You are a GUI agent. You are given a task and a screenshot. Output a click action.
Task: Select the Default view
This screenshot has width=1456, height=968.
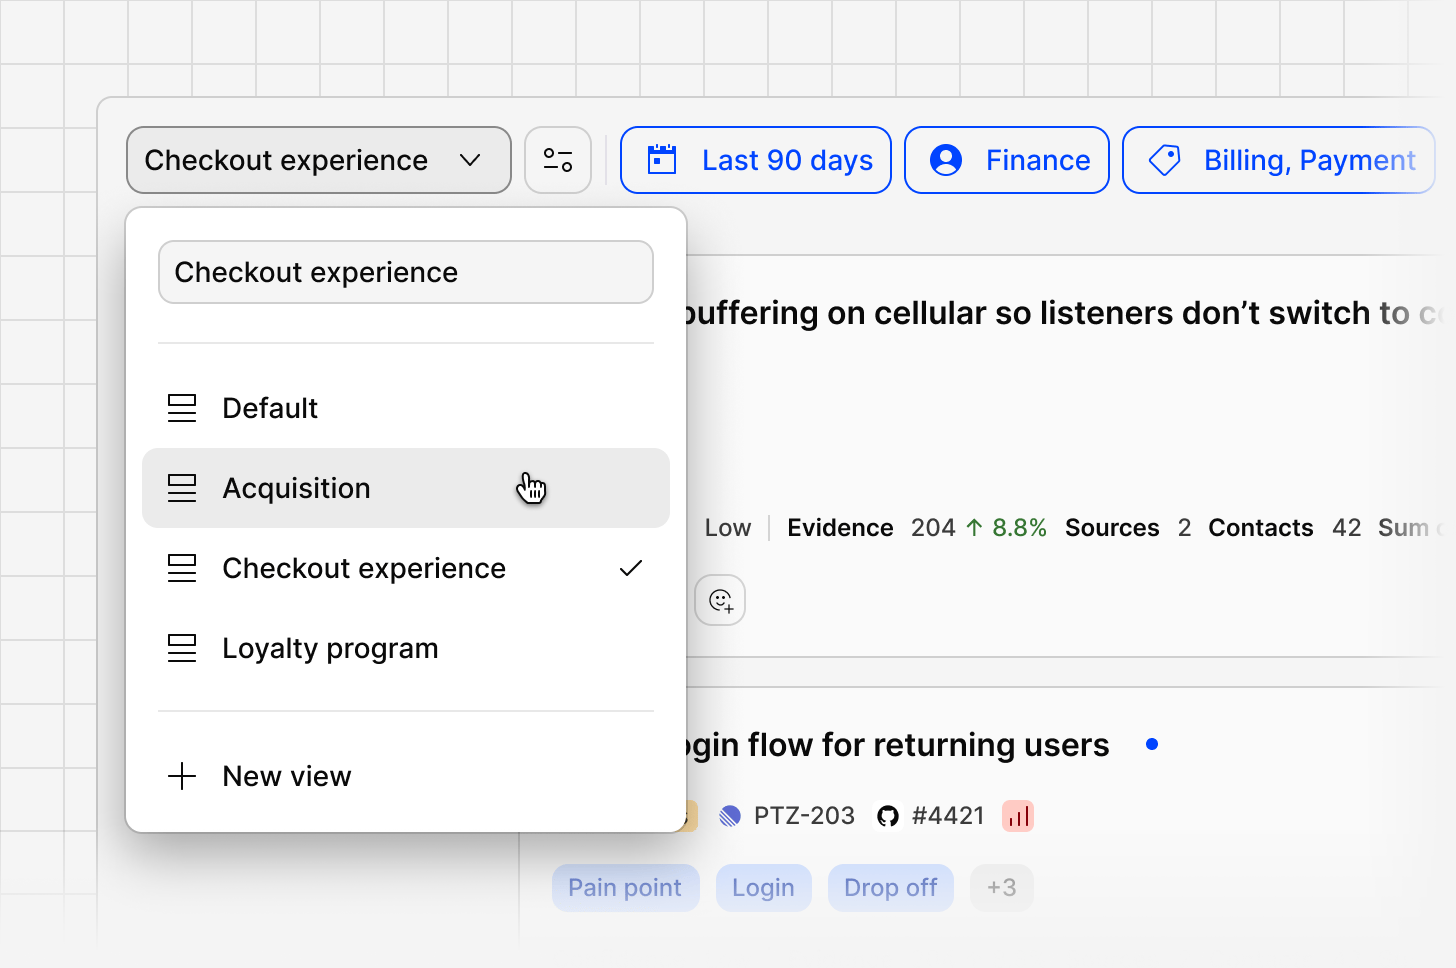406,408
